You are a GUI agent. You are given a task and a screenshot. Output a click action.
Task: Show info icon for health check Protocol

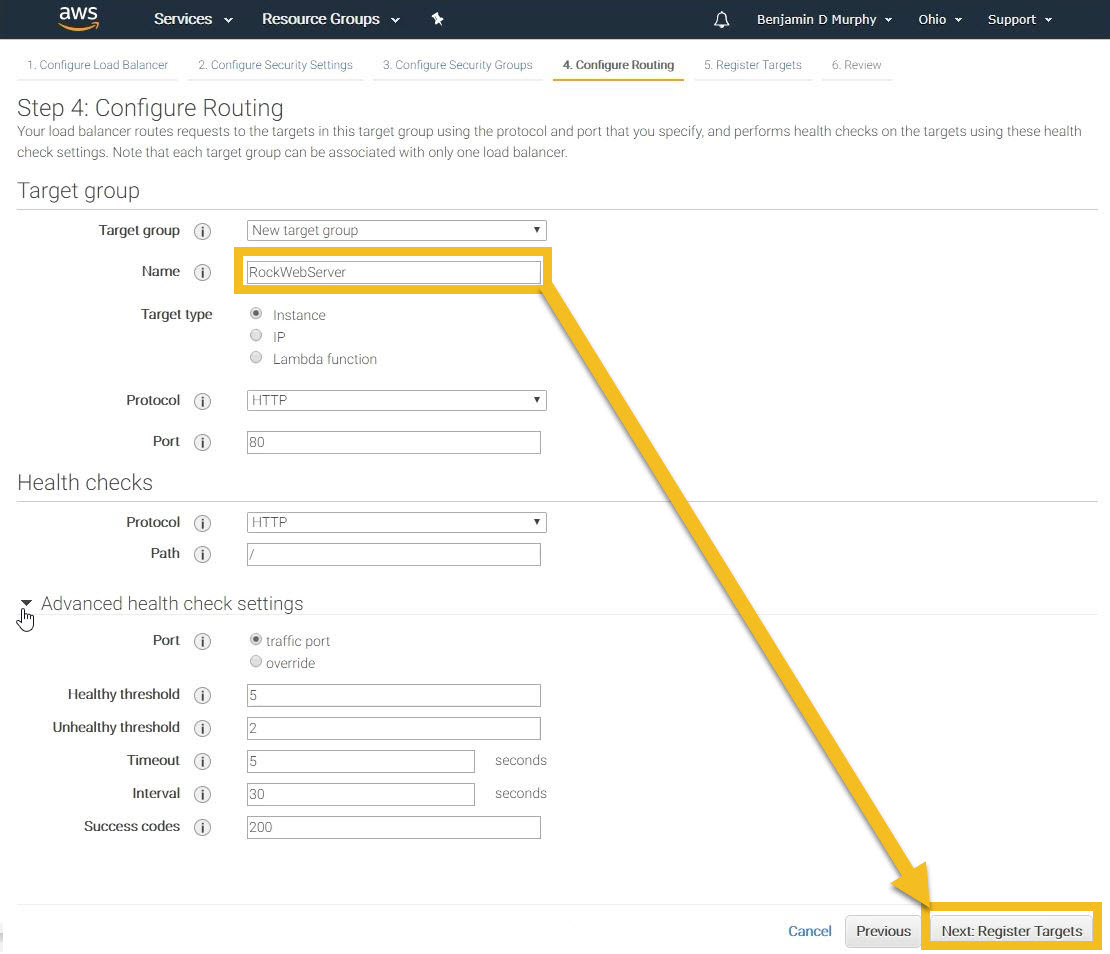click(202, 523)
